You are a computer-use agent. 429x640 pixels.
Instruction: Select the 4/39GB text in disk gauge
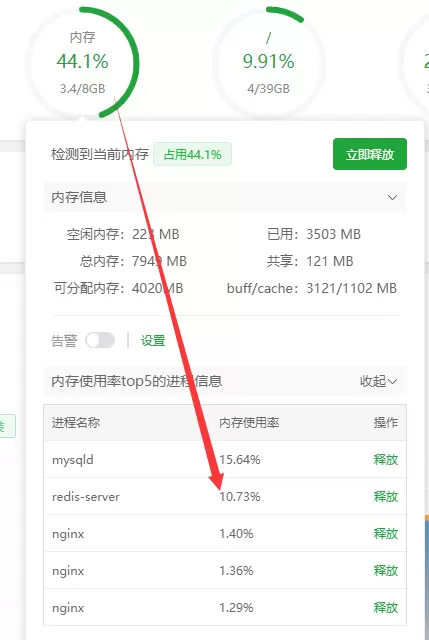268,89
